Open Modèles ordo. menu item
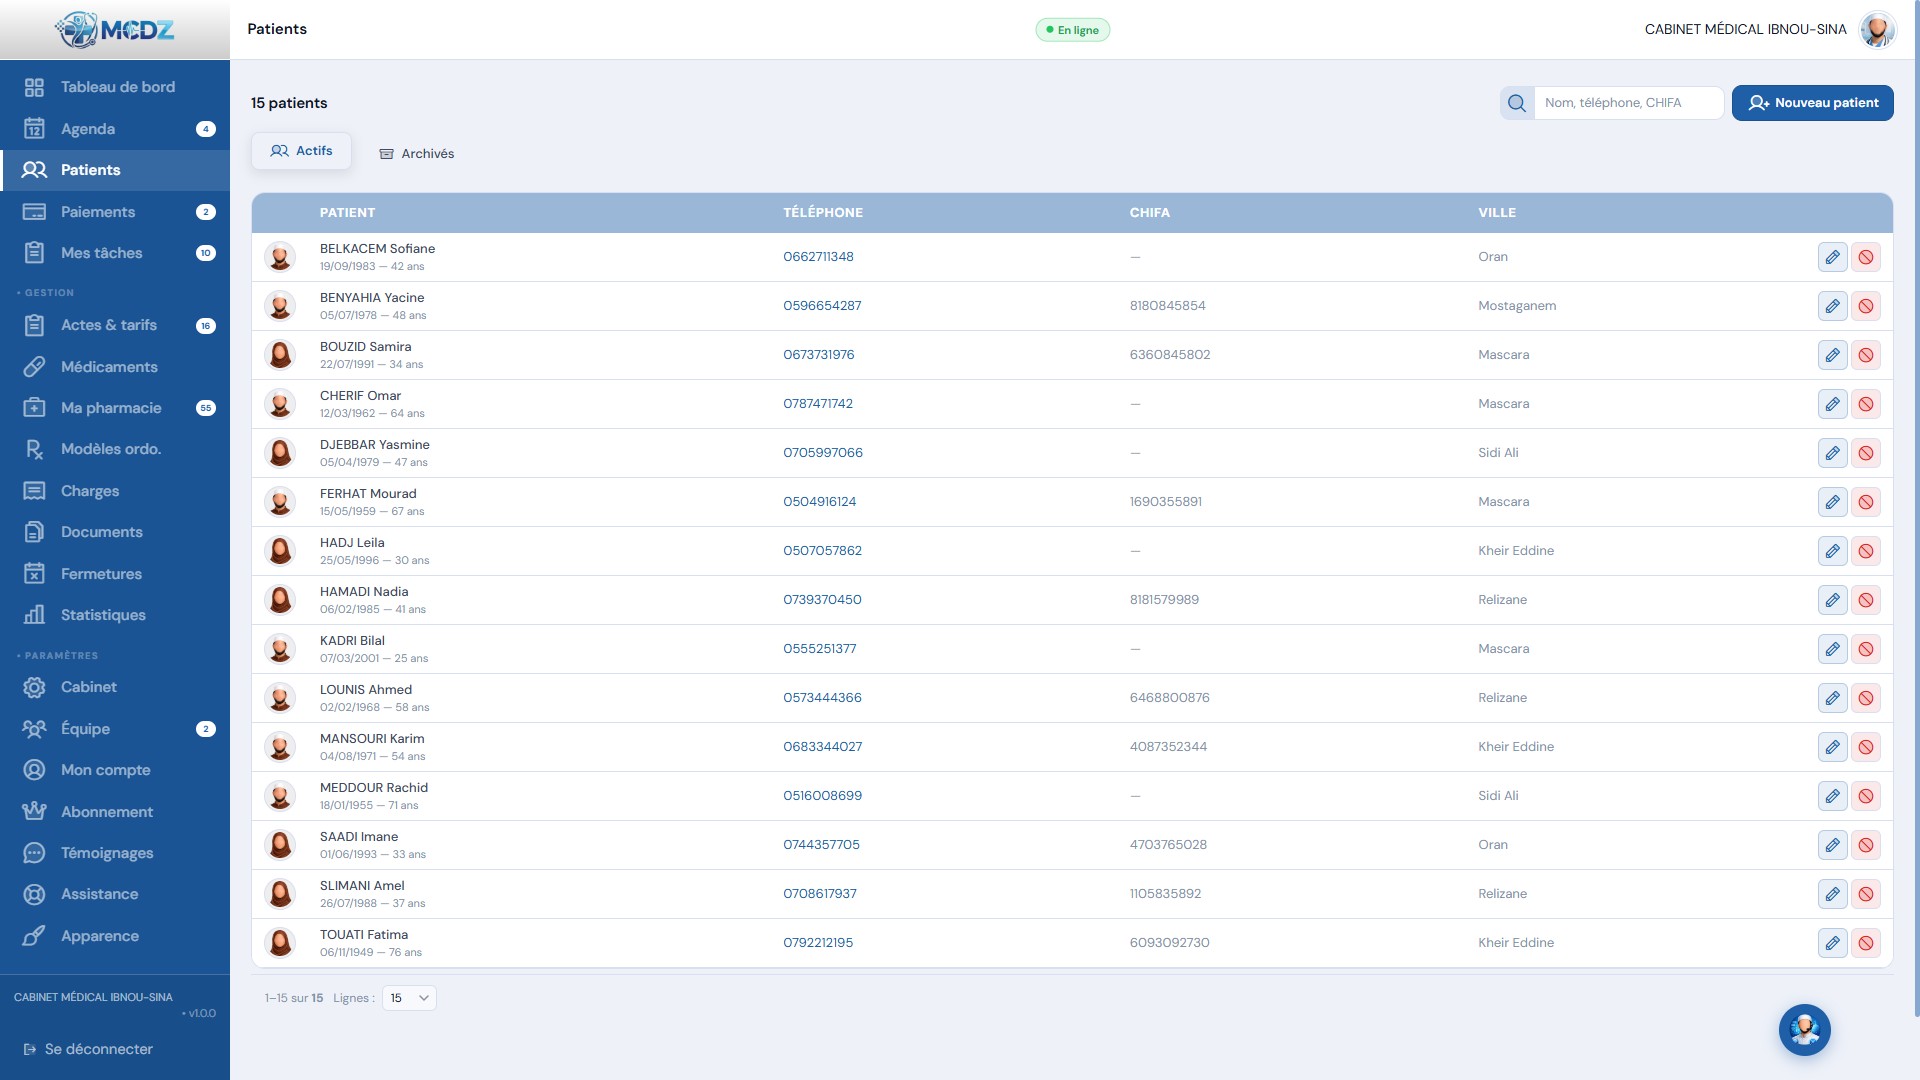Viewport: 1920px width, 1080px height. tap(115, 449)
